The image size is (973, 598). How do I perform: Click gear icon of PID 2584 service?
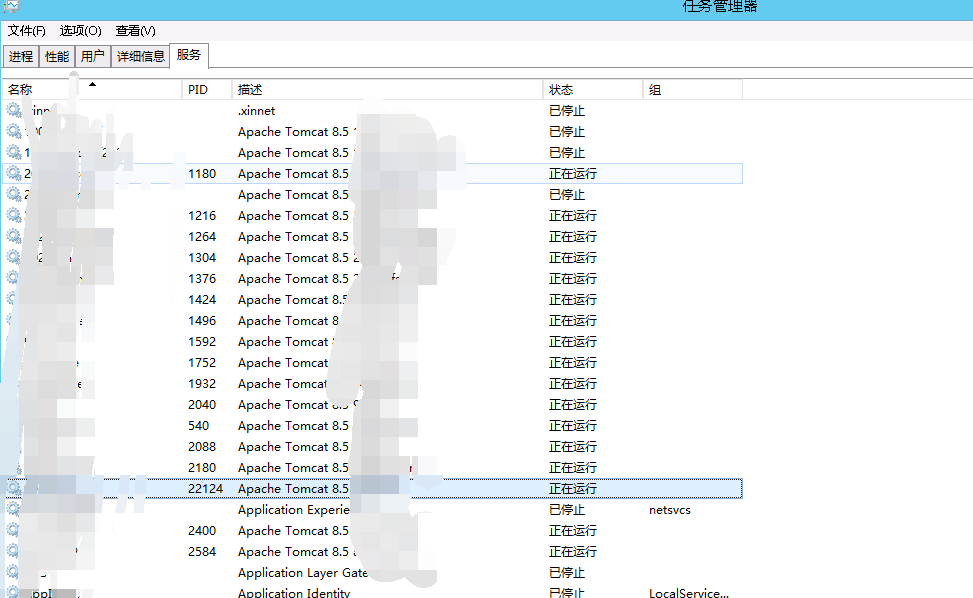point(14,552)
